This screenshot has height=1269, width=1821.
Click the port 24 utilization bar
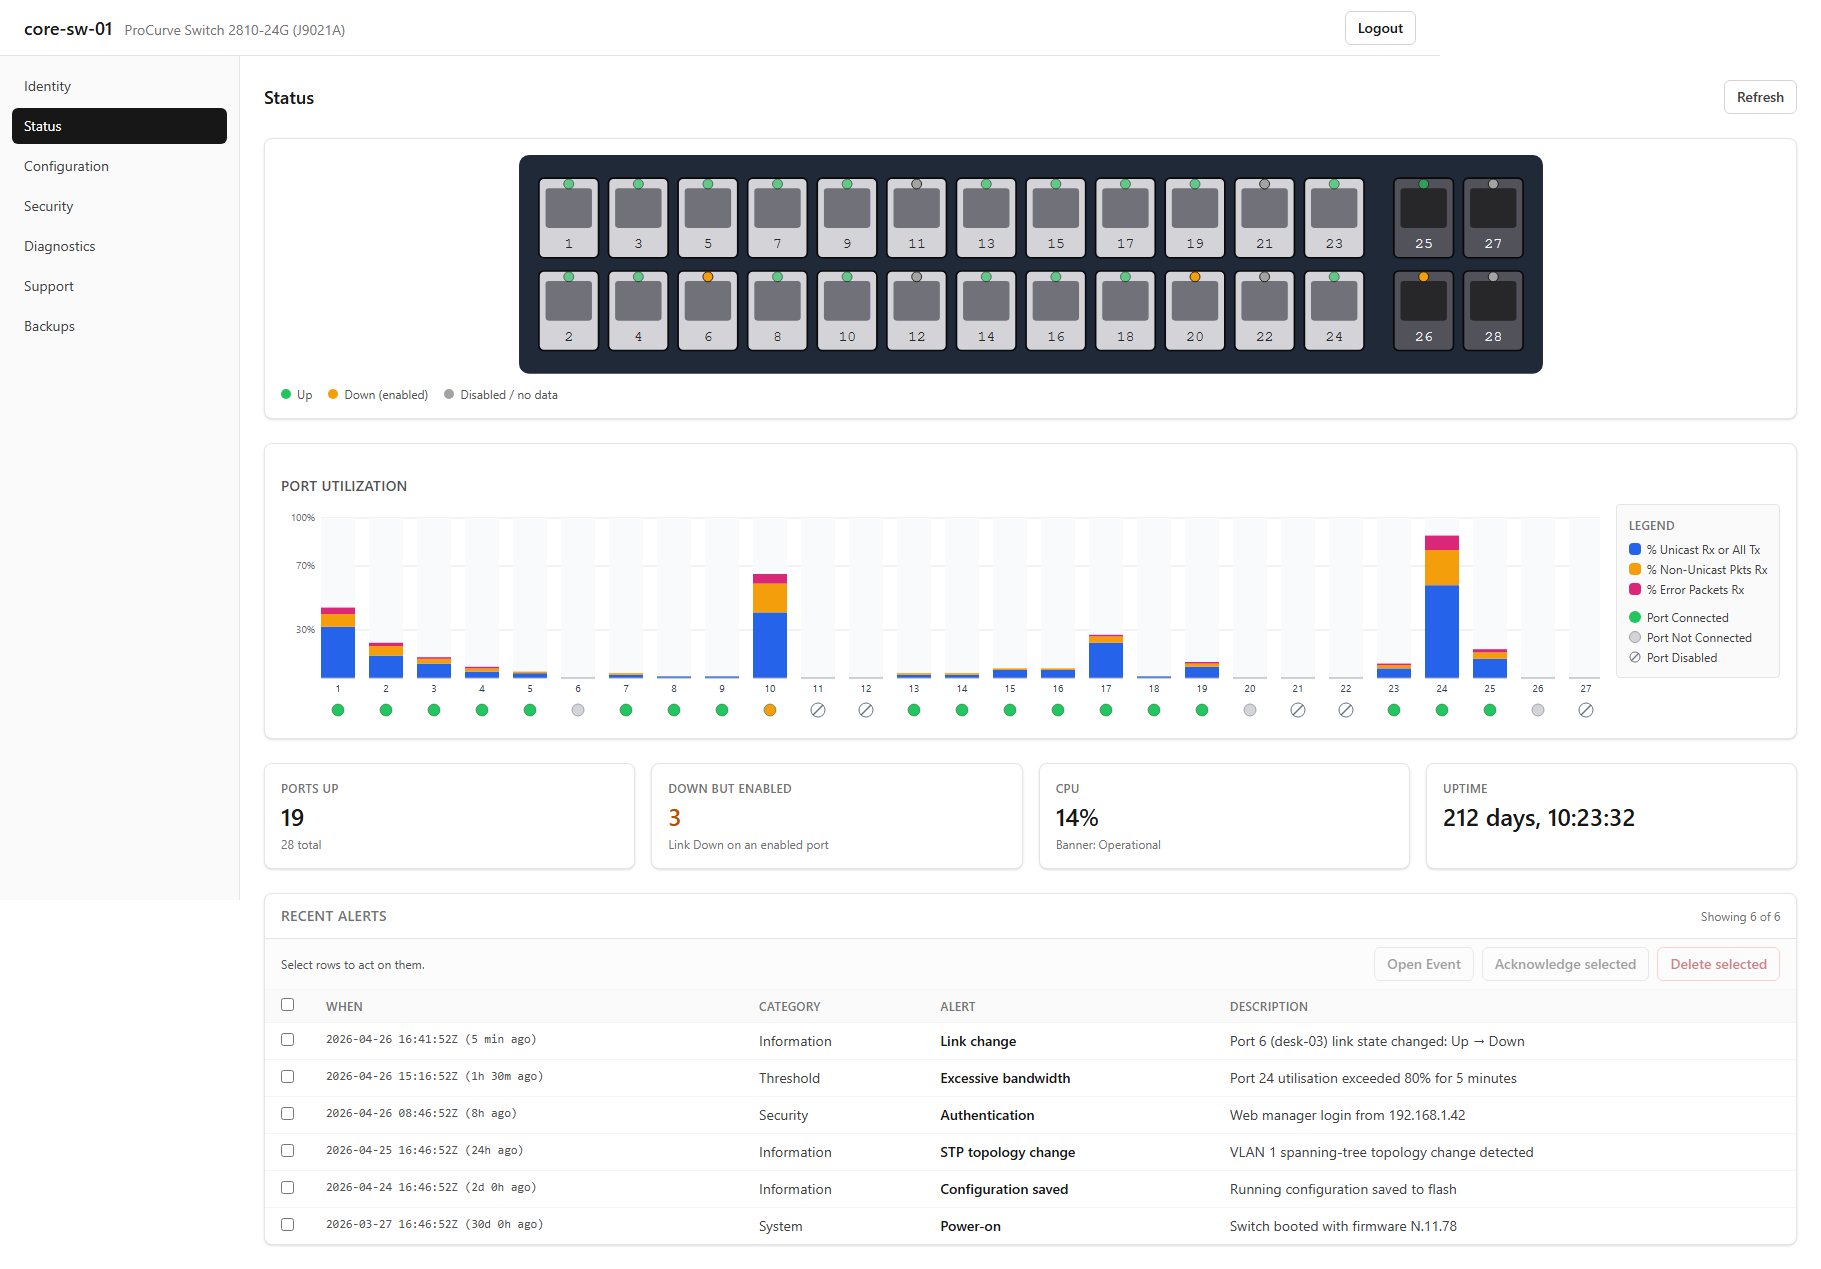[1442, 607]
